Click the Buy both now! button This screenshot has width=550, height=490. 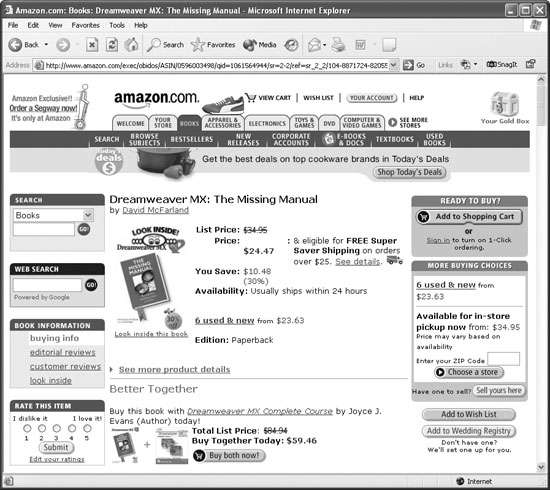[x=229, y=456]
